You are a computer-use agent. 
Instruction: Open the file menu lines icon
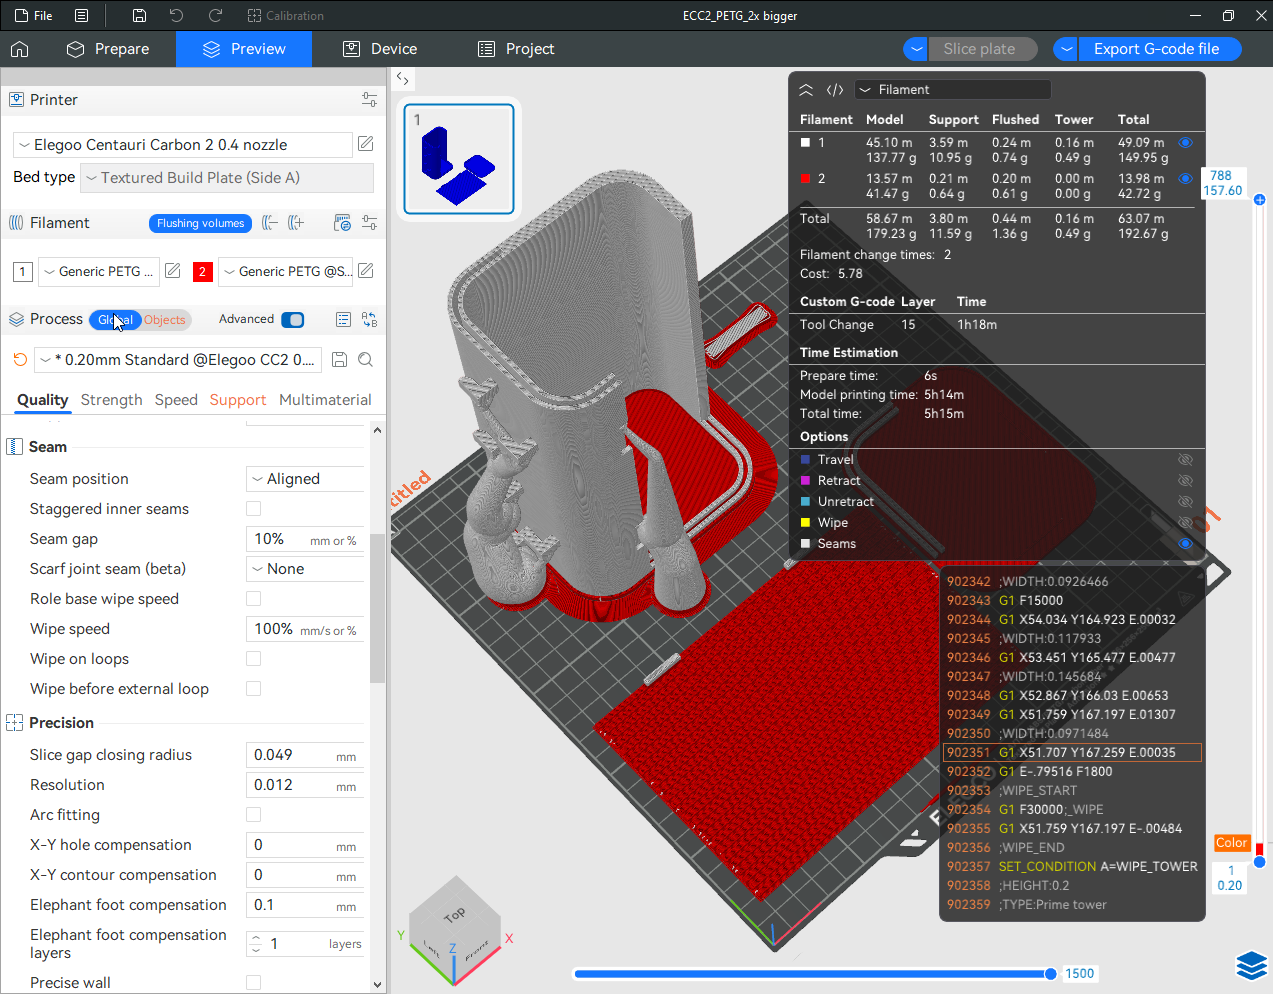[82, 15]
